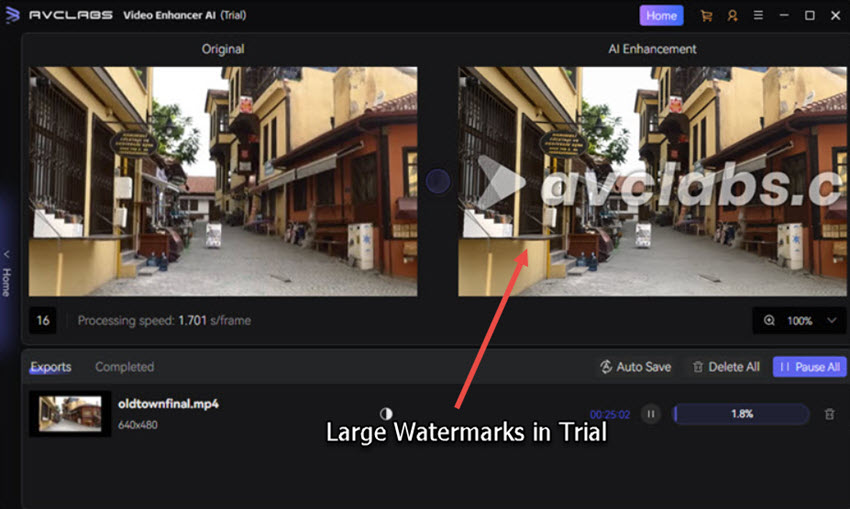
Task: Switch to the Completed tab
Action: point(124,367)
